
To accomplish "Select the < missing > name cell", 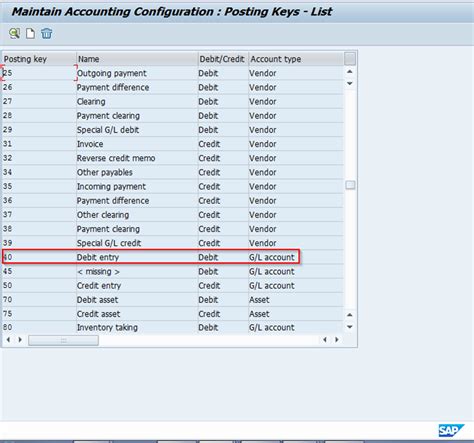I will (137, 271).
